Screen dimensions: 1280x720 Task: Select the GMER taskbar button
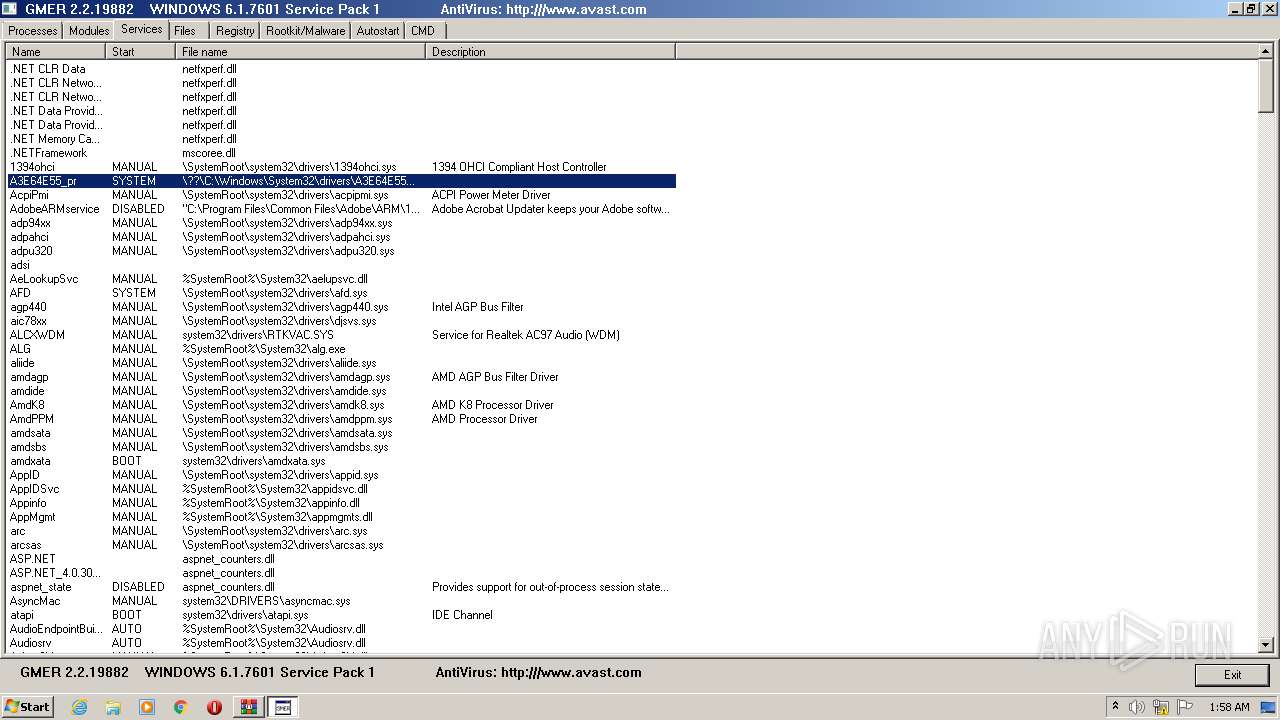[x=283, y=707]
